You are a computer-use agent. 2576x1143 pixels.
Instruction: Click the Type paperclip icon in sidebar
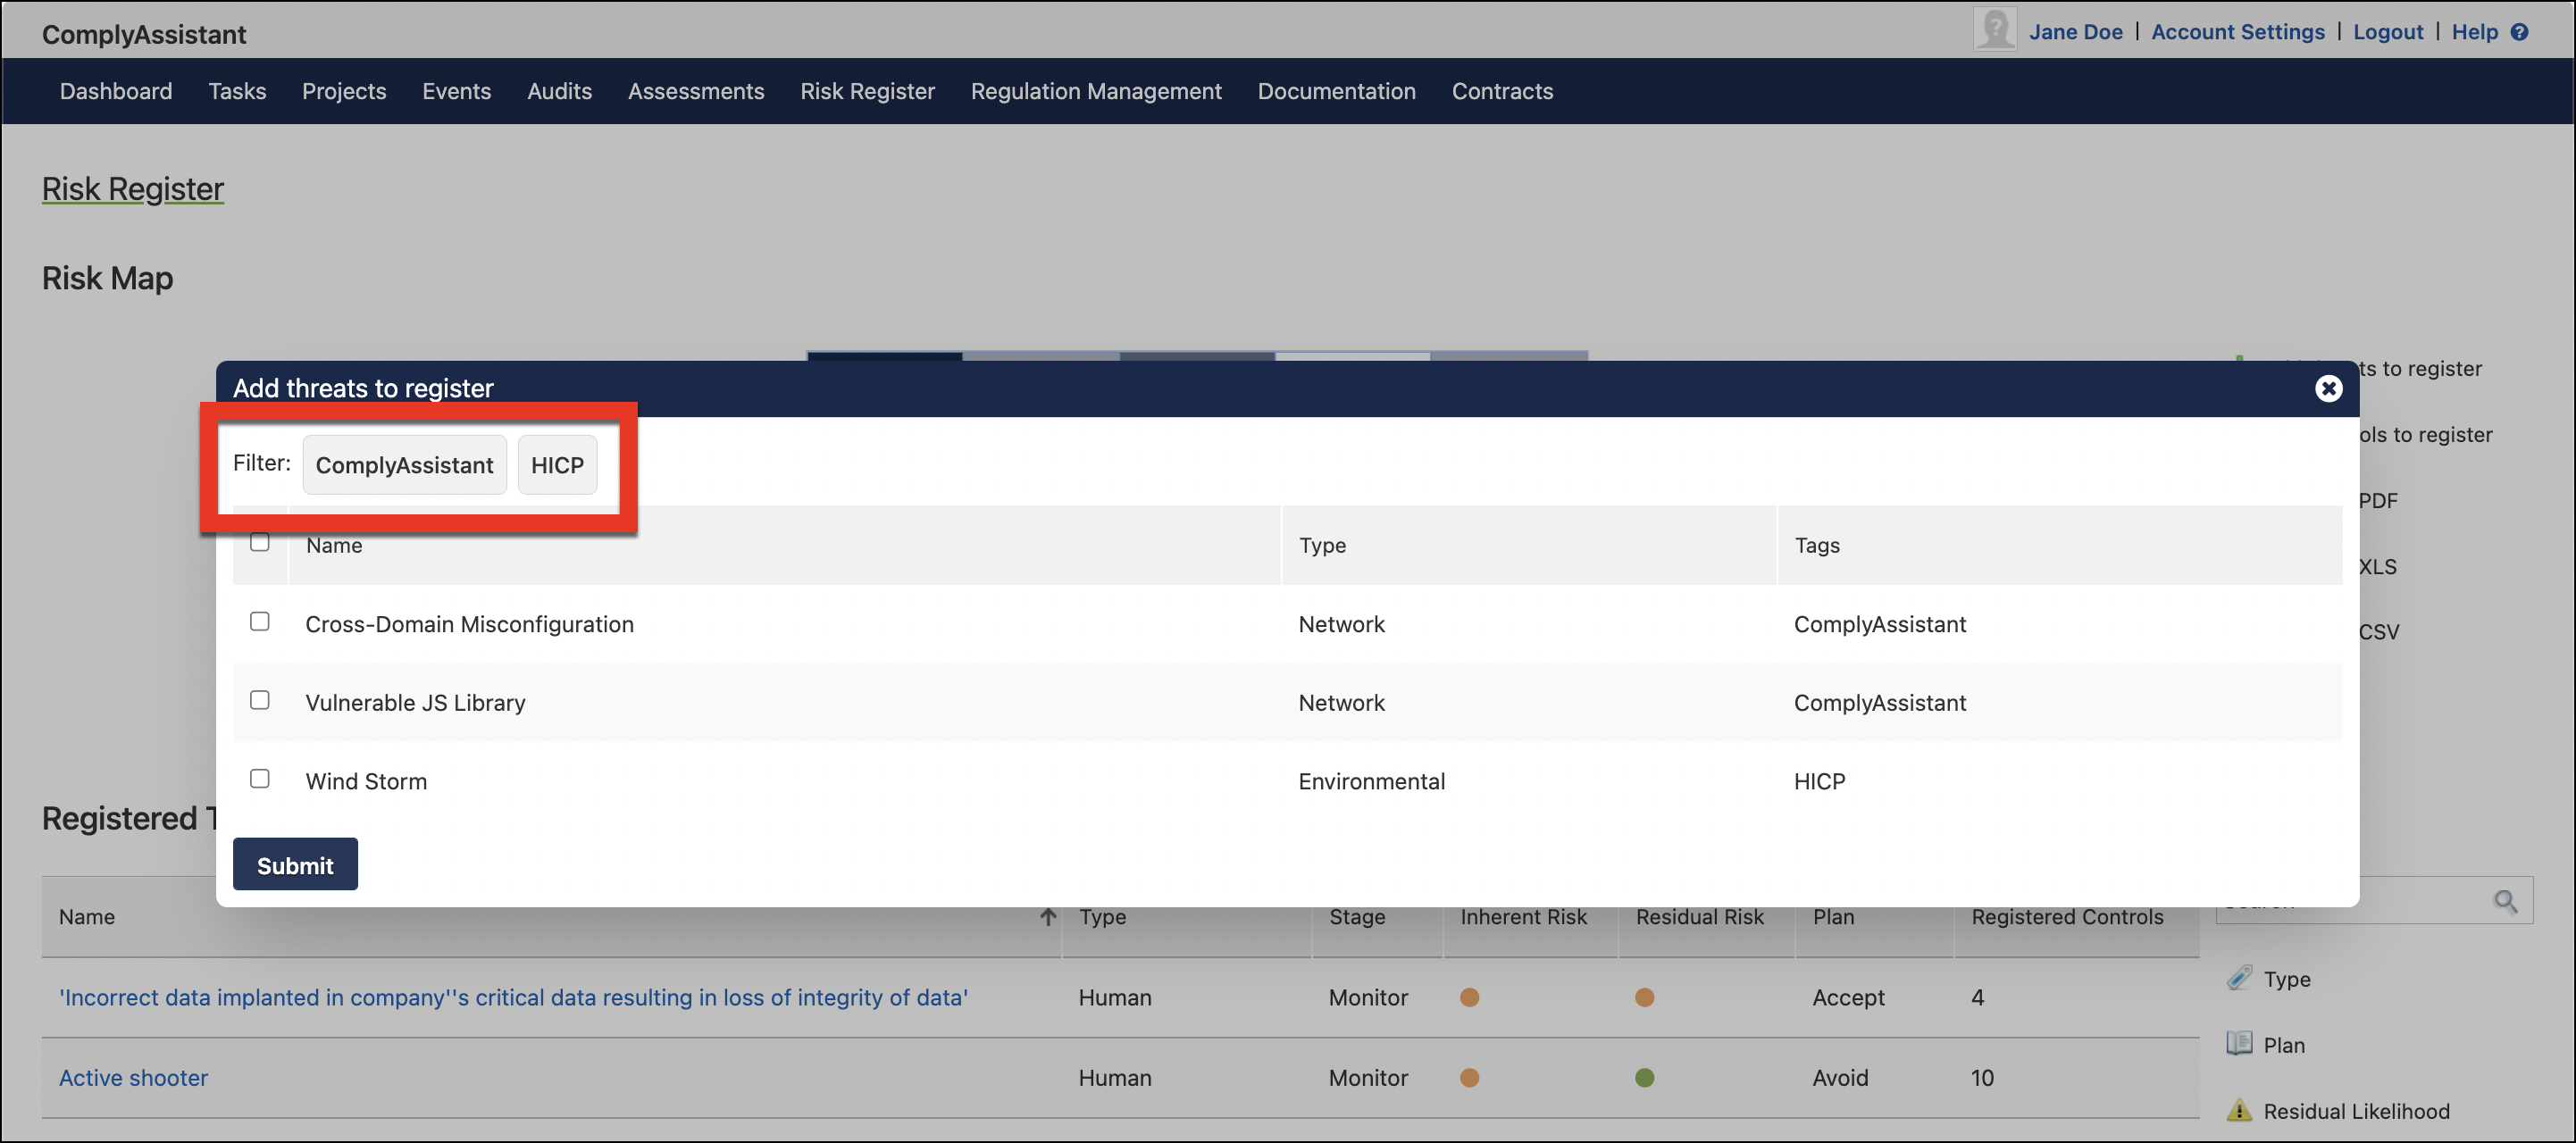[x=2240, y=977]
